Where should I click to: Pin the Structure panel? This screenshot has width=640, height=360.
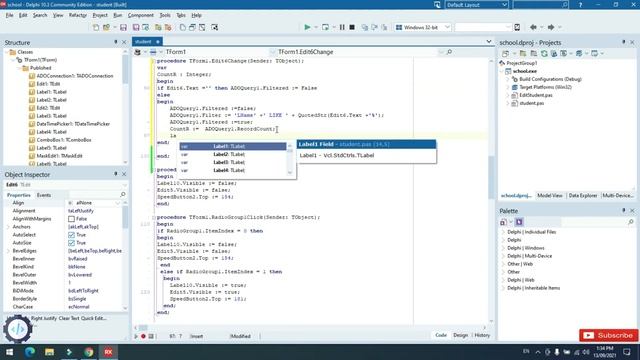pyautogui.click(x=116, y=42)
